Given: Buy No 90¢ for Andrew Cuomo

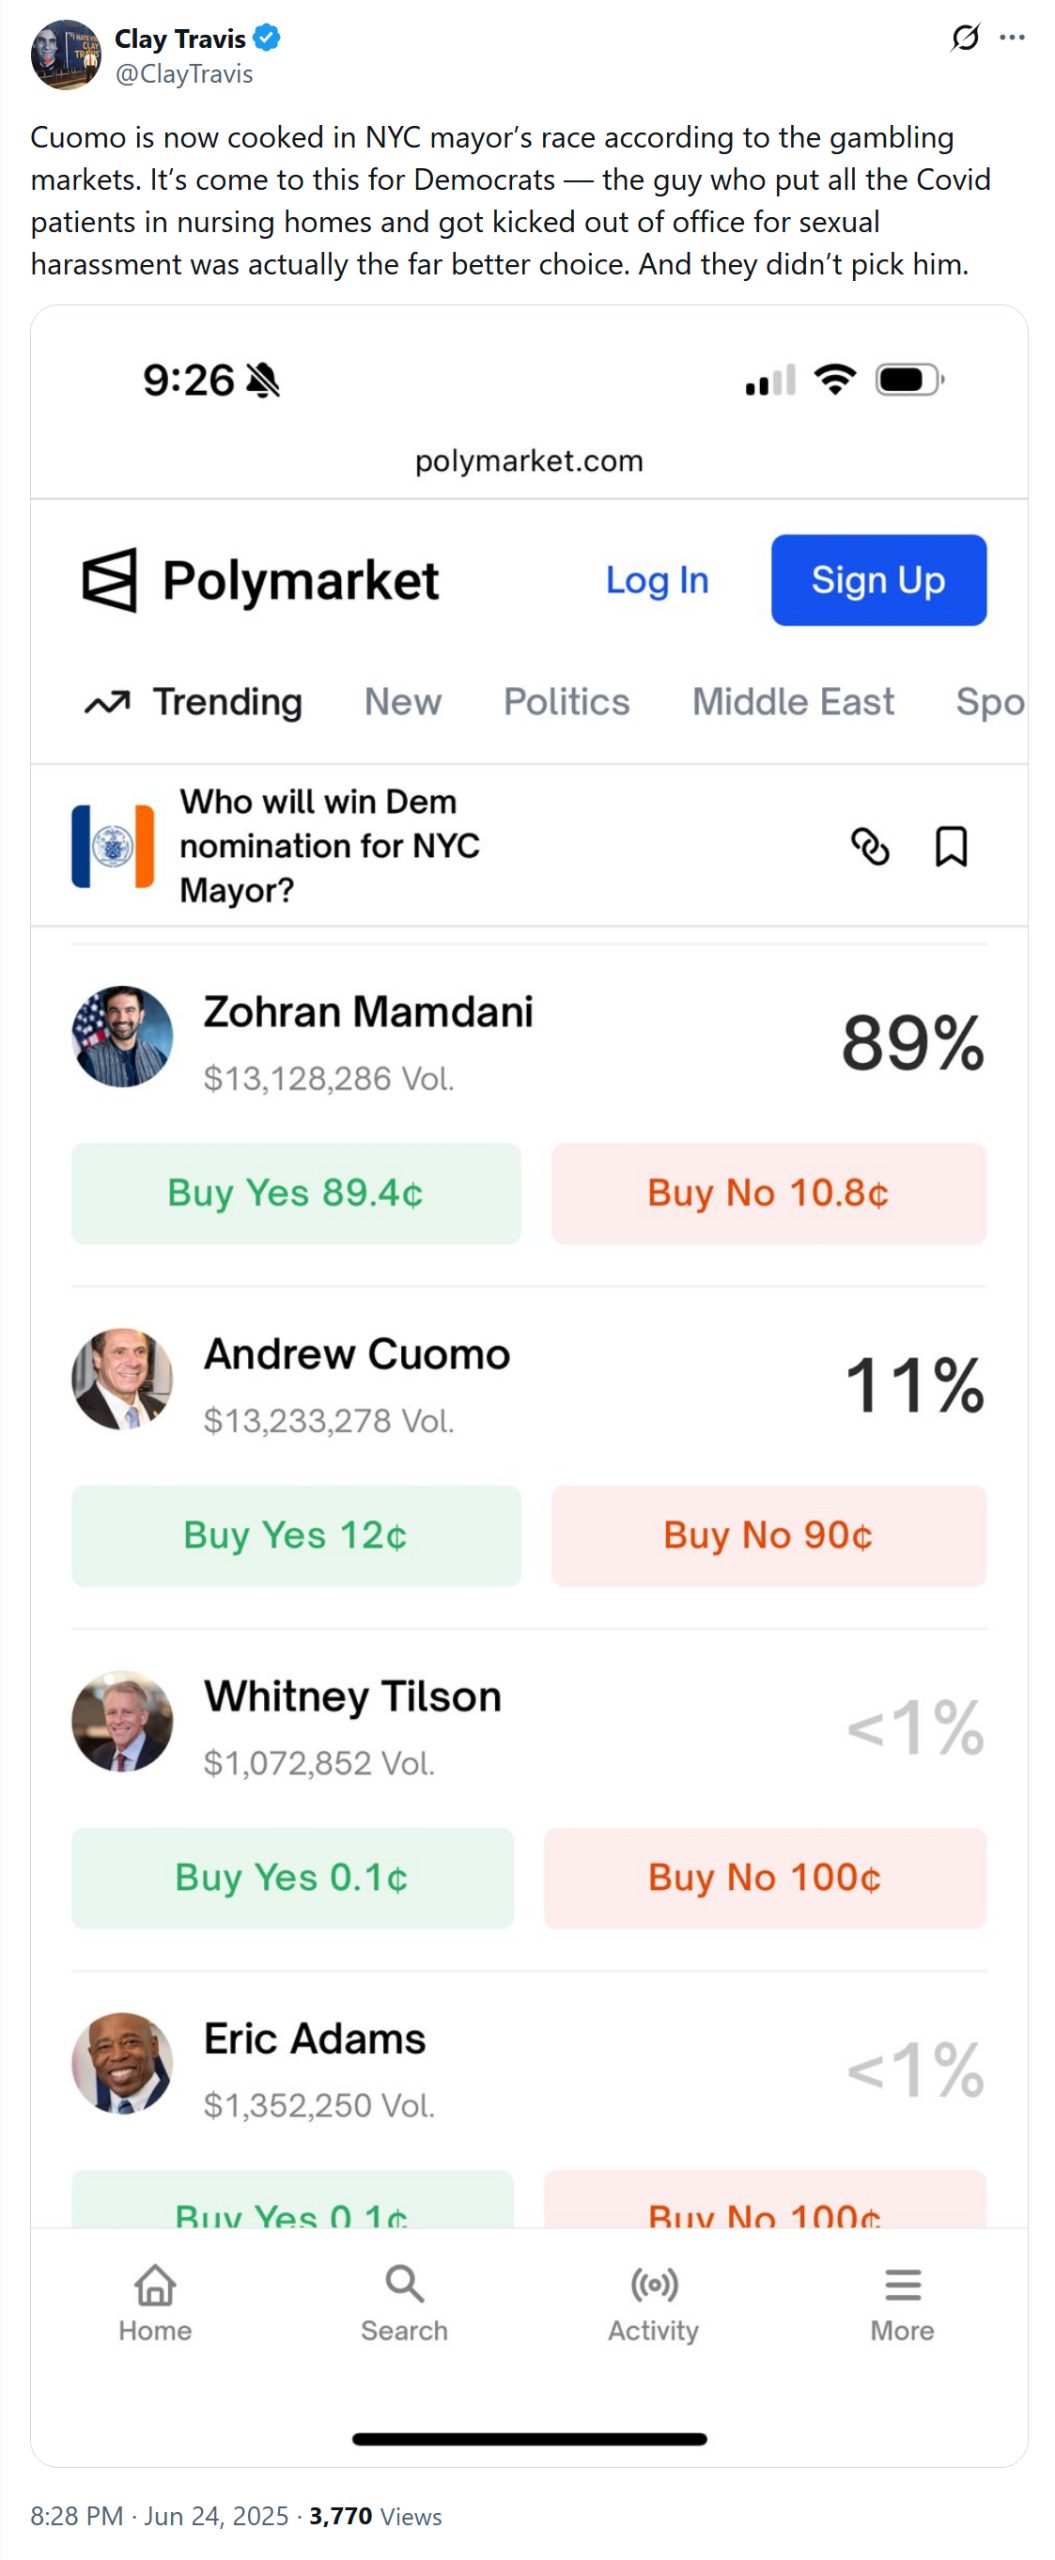Looking at the screenshot, I should click(768, 1534).
